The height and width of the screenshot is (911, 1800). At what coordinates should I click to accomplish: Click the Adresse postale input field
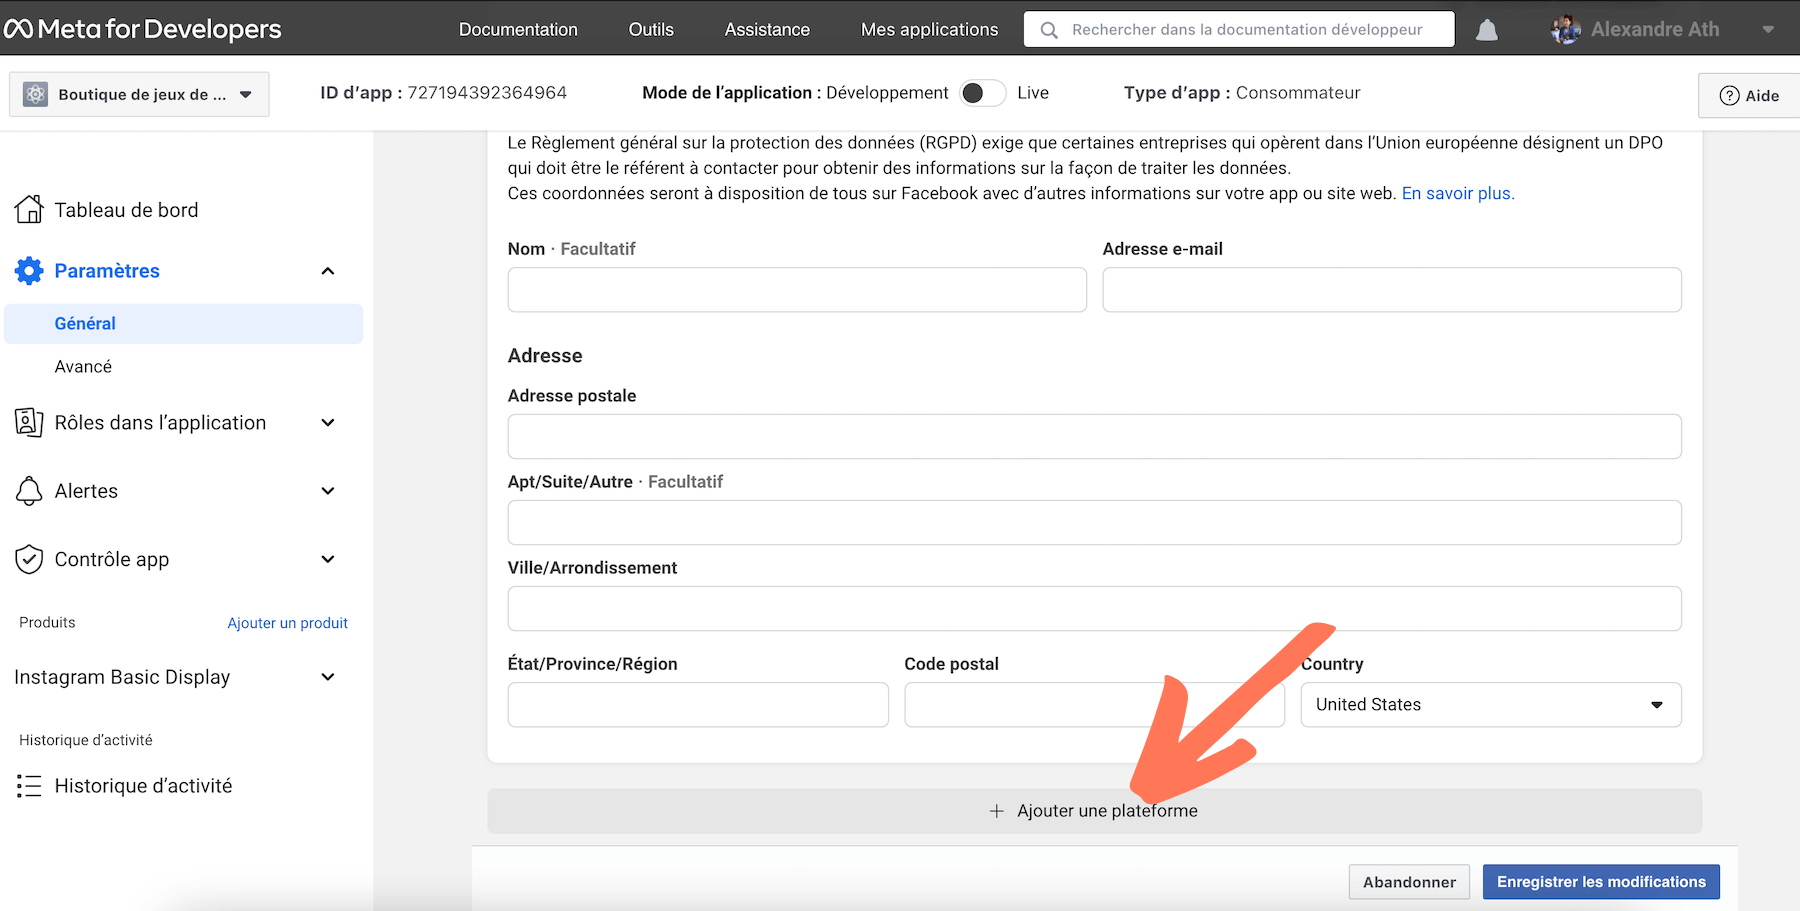coord(1094,437)
